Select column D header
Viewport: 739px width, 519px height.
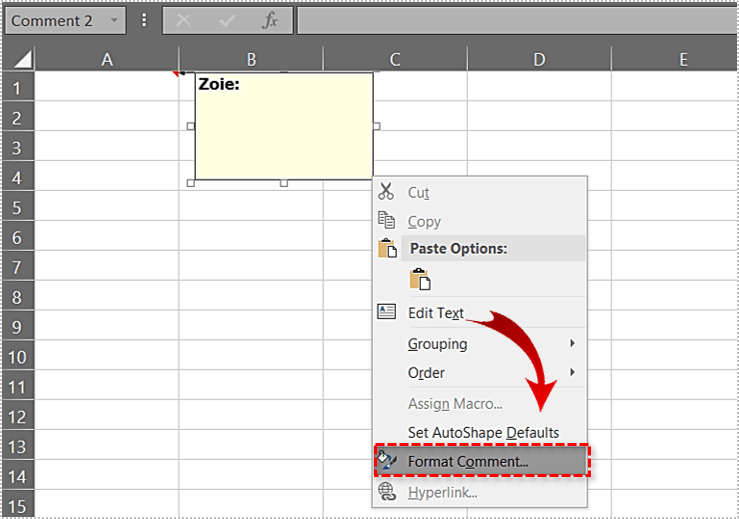coord(539,60)
